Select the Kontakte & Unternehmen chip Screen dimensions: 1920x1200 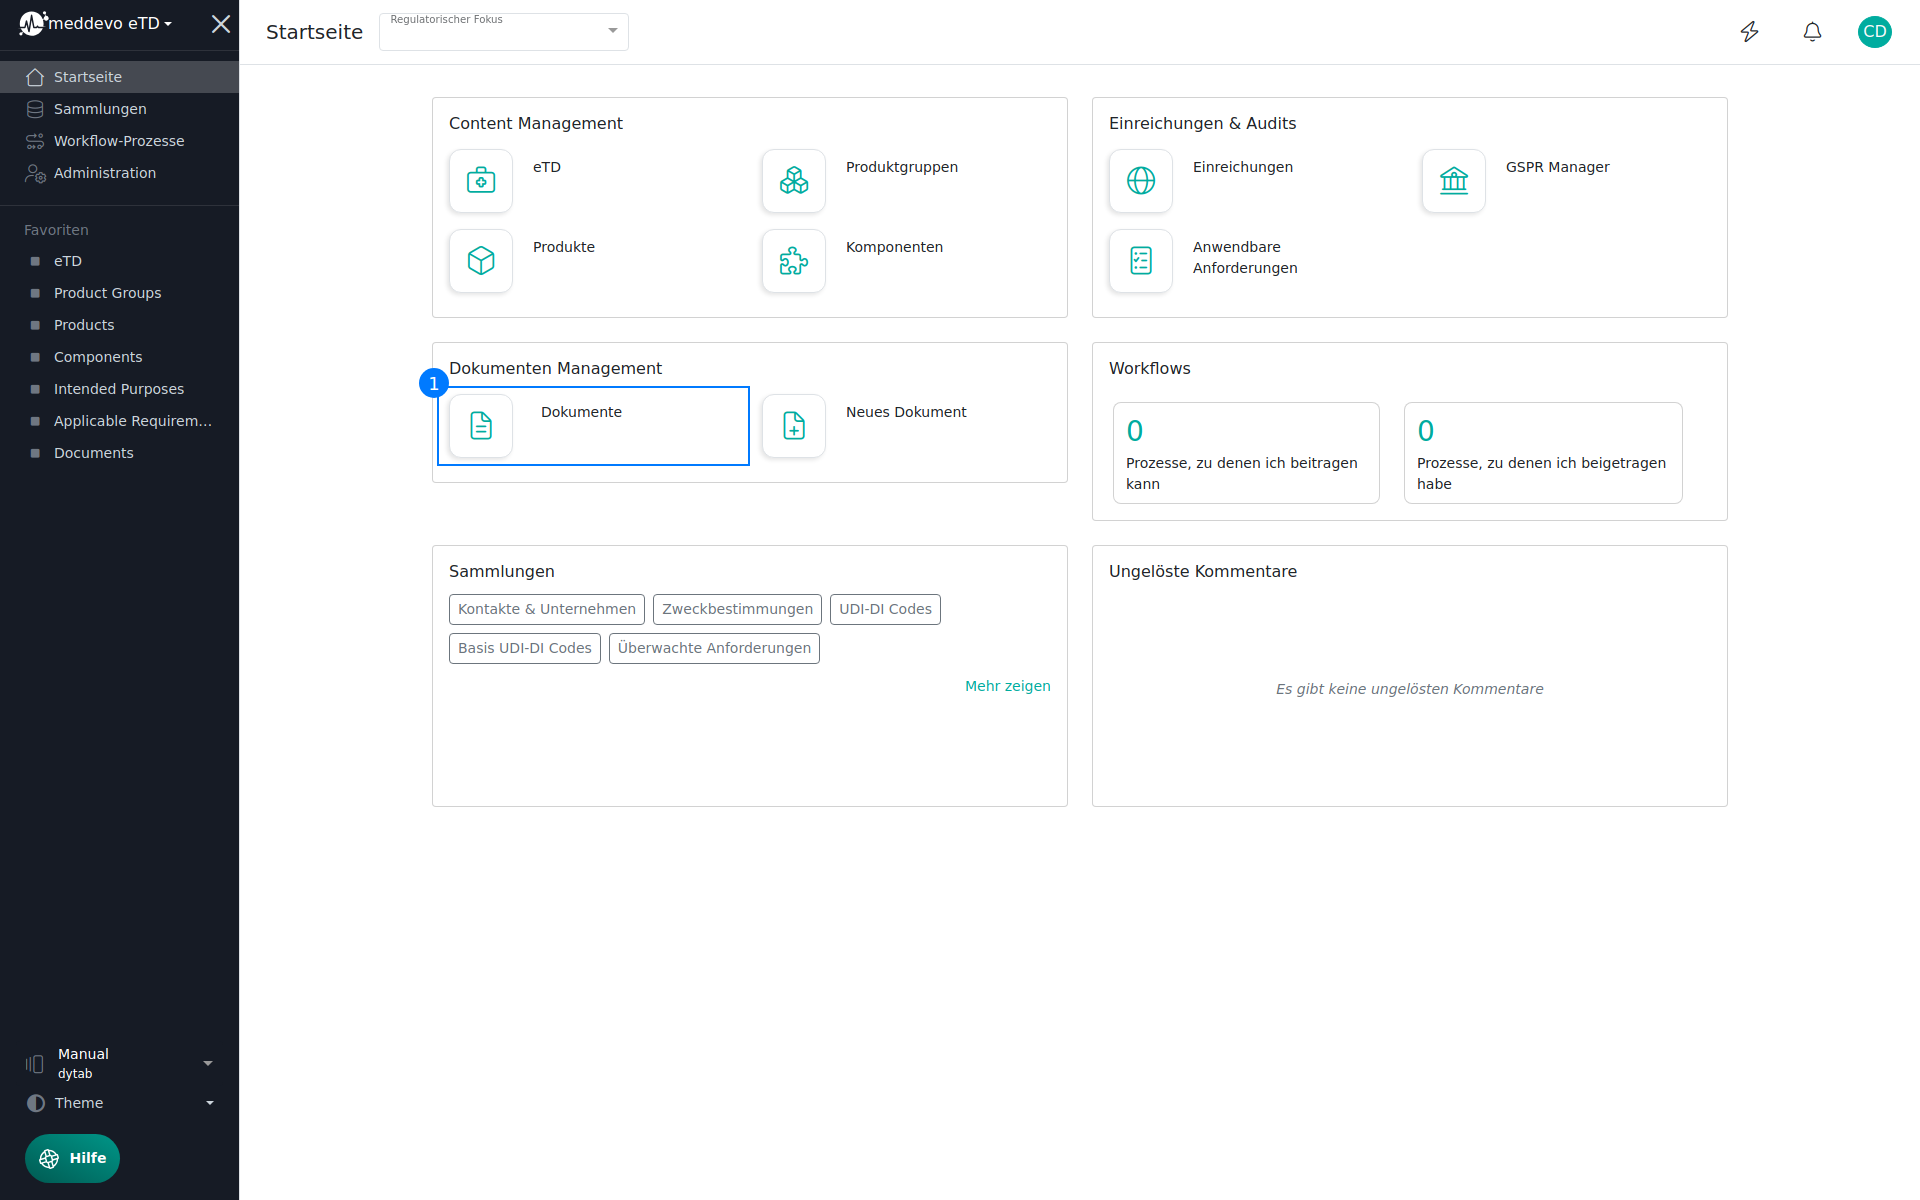547,609
